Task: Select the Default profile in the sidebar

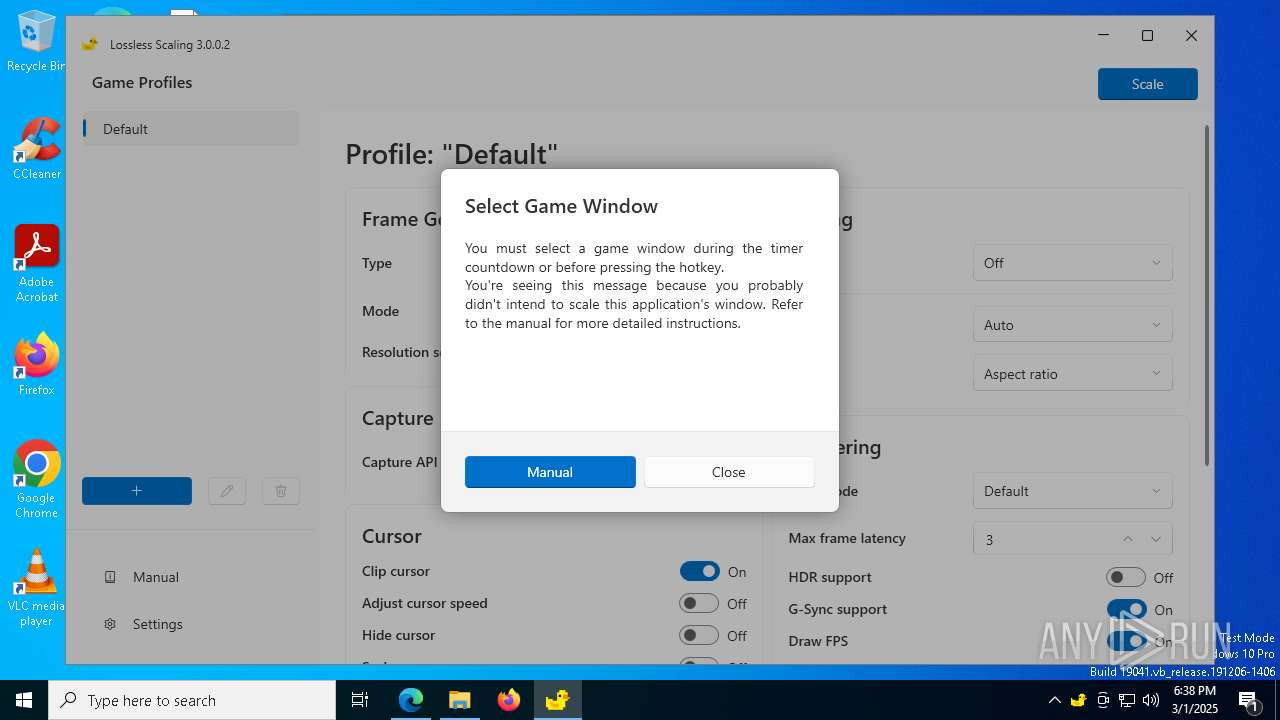Action: [x=190, y=129]
